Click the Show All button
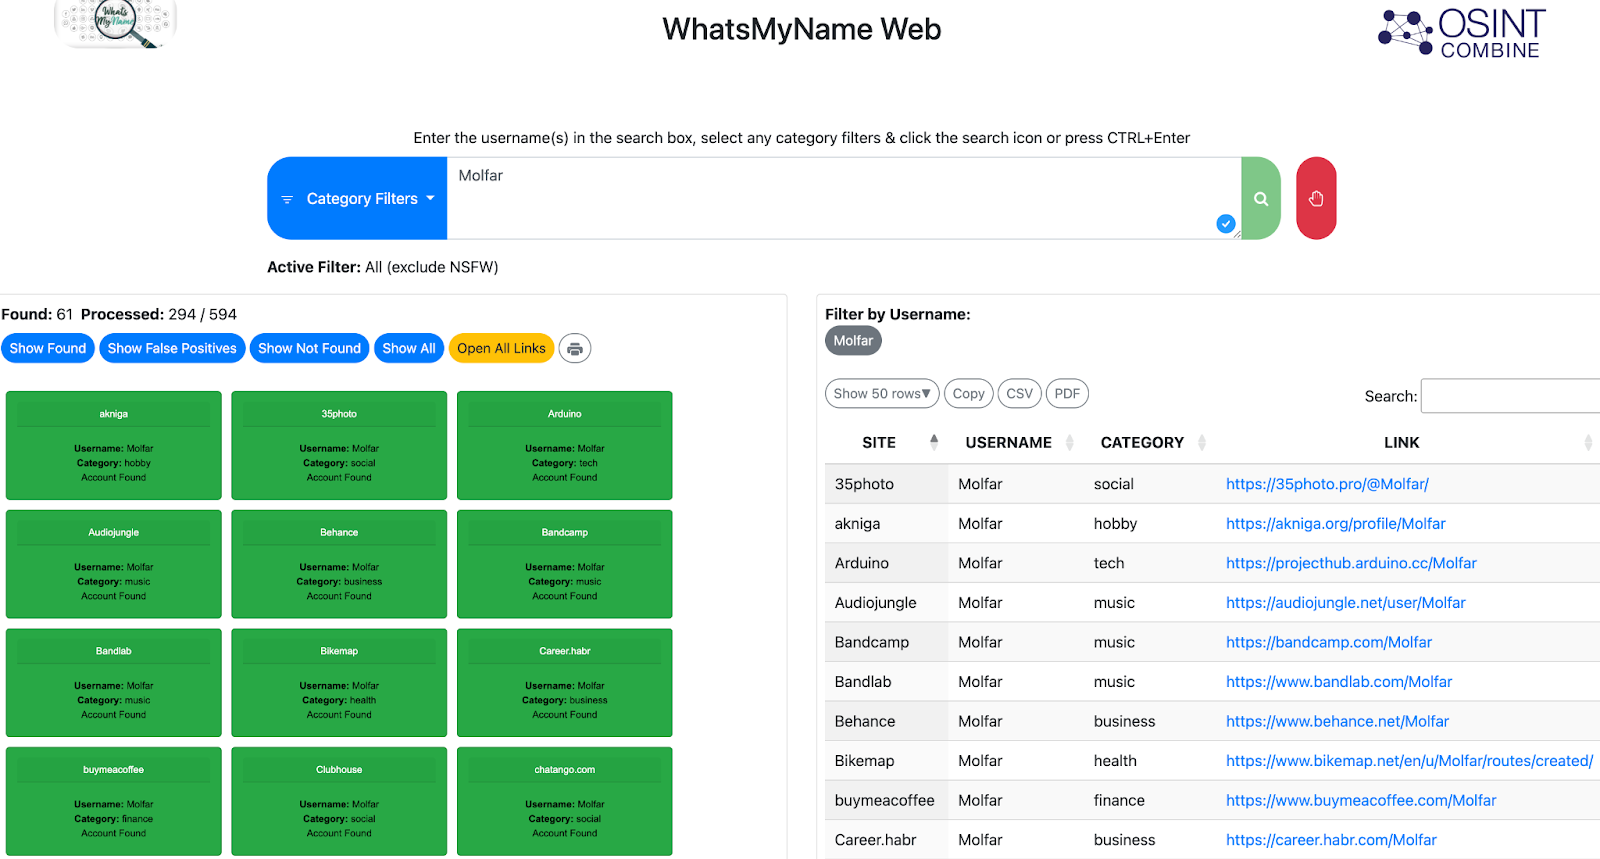The image size is (1600, 859). pyautogui.click(x=409, y=348)
